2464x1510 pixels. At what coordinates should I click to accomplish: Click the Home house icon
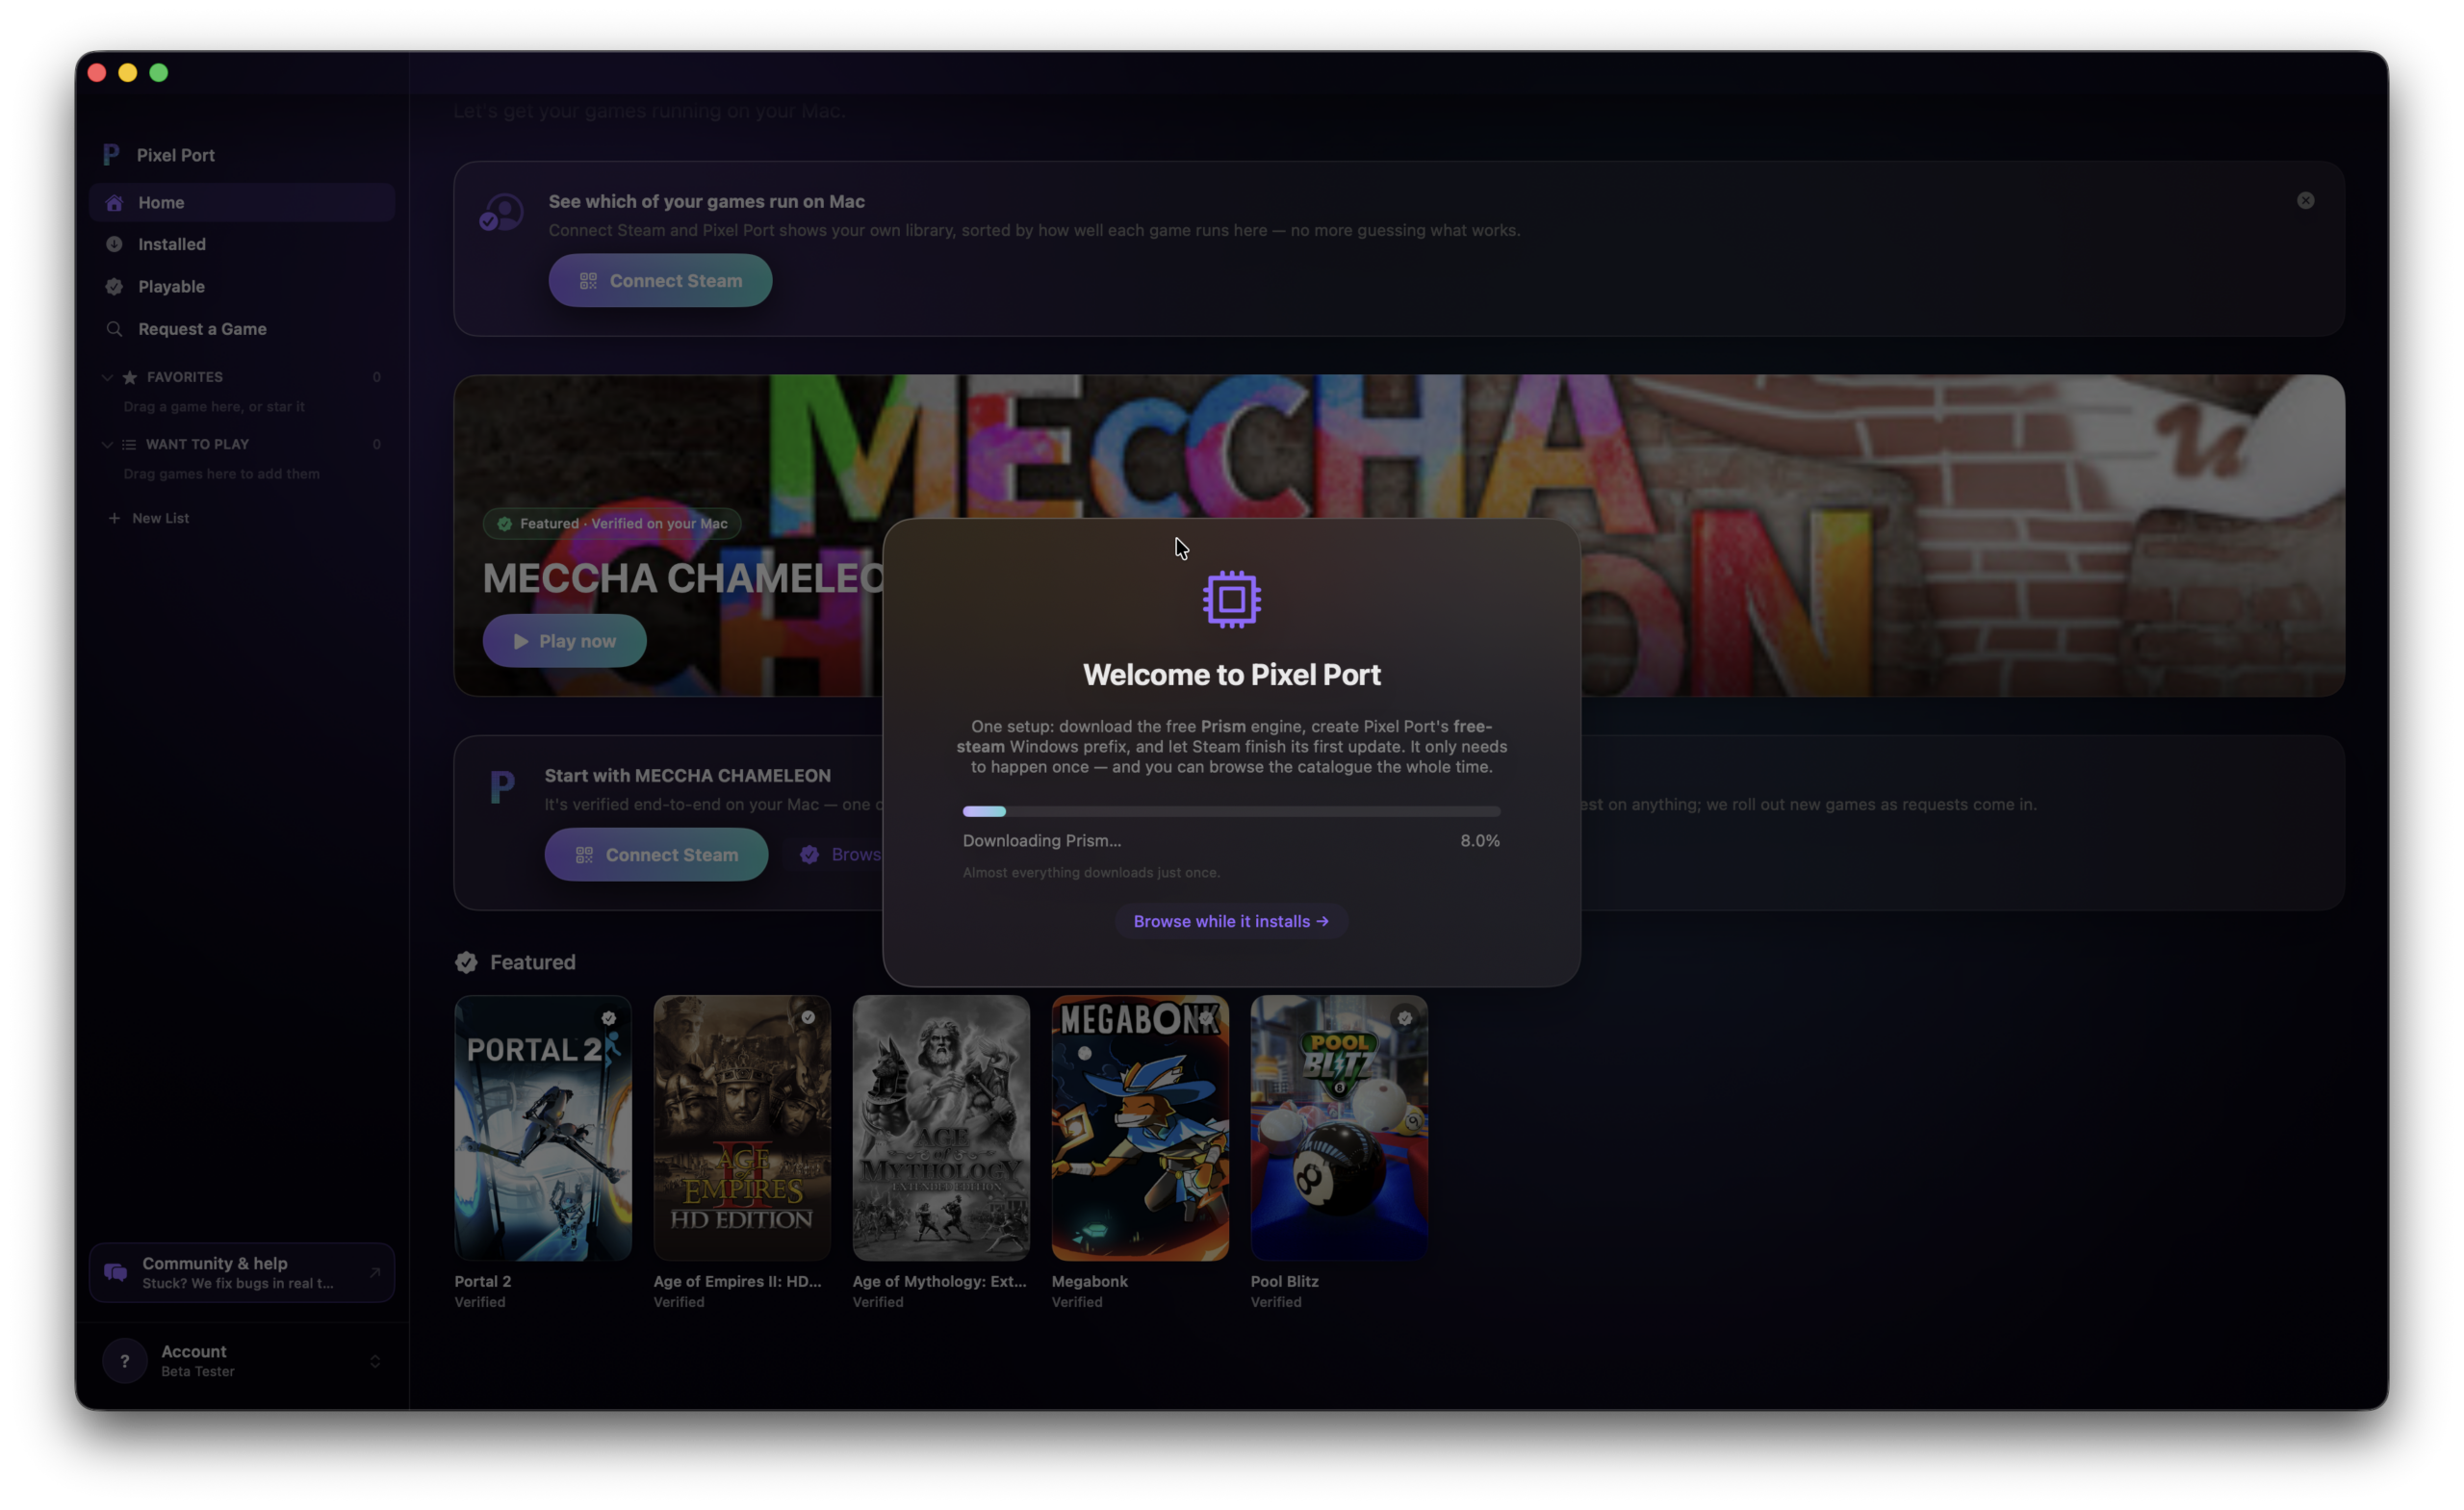point(114,202)
